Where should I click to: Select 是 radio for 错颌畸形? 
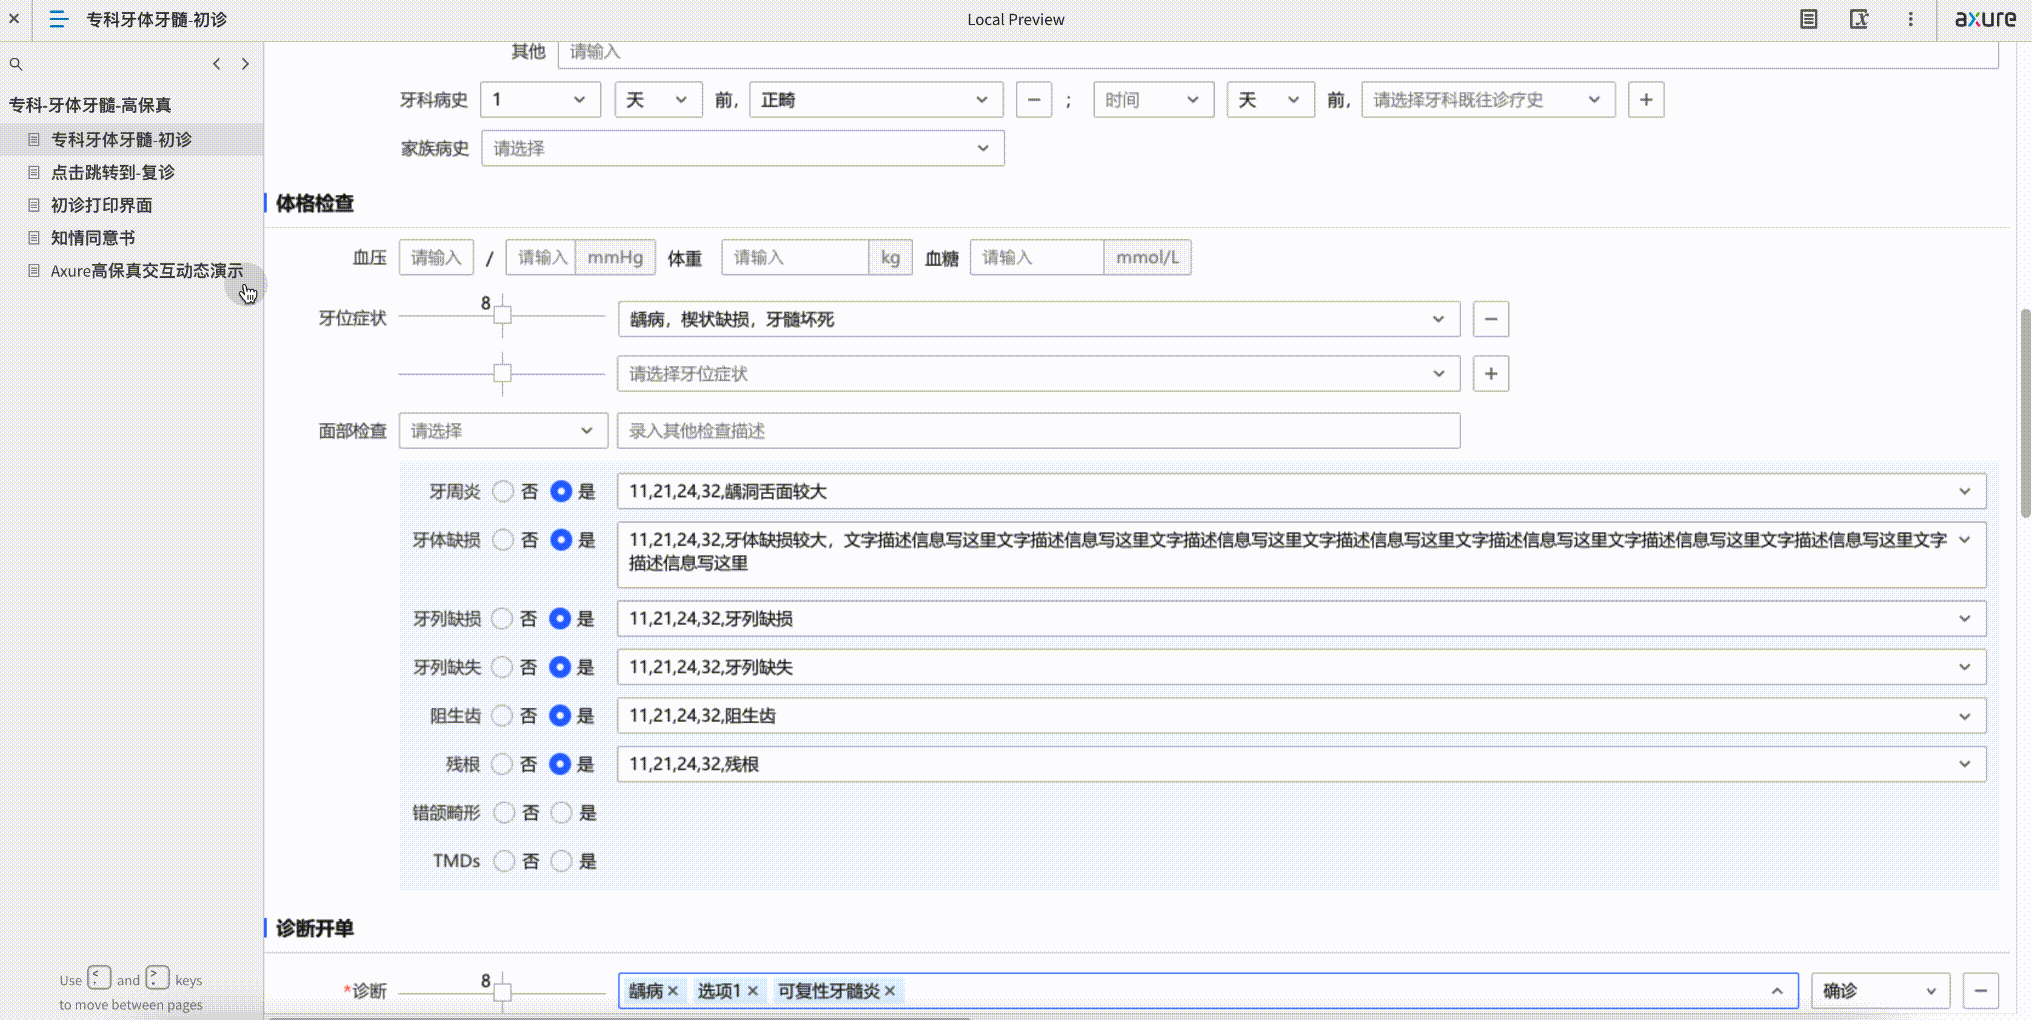[561, 812]
